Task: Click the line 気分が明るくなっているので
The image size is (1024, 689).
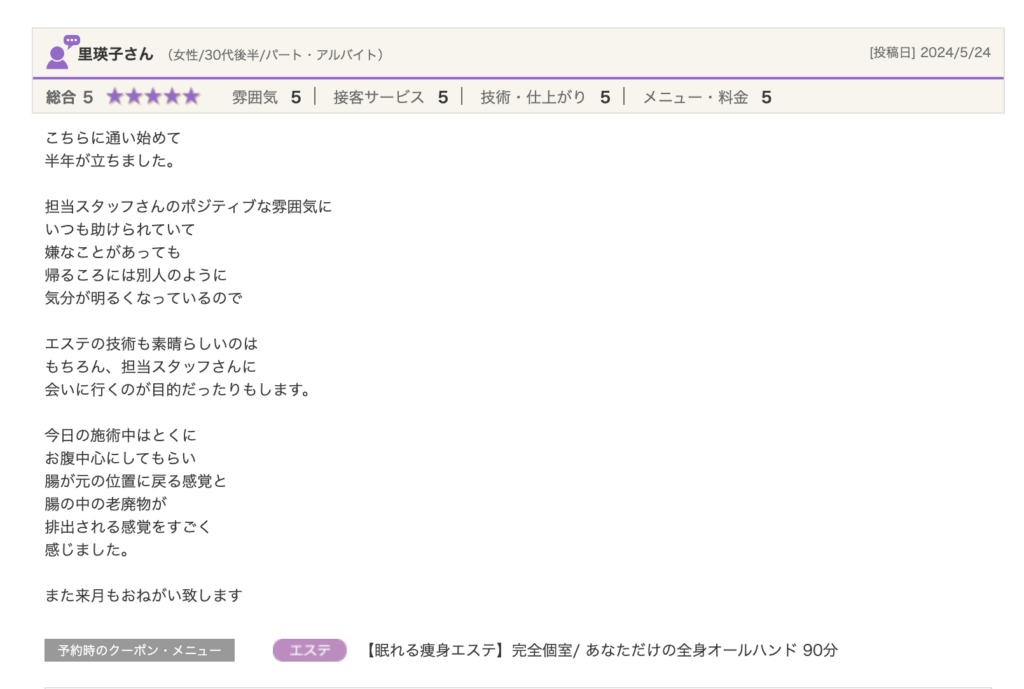Action: point(144,298)
